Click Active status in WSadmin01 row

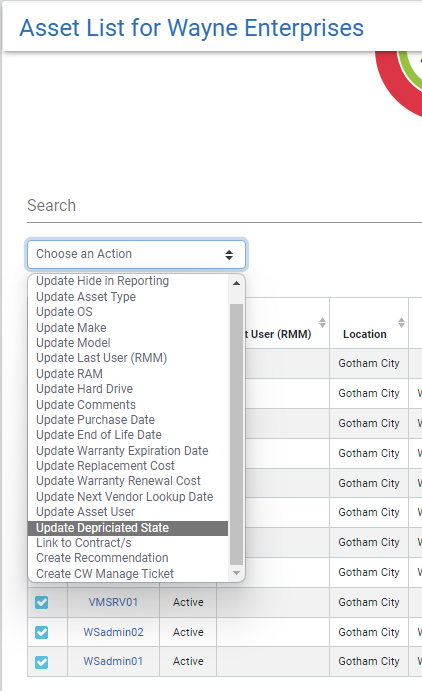click(x=188, y=661)
